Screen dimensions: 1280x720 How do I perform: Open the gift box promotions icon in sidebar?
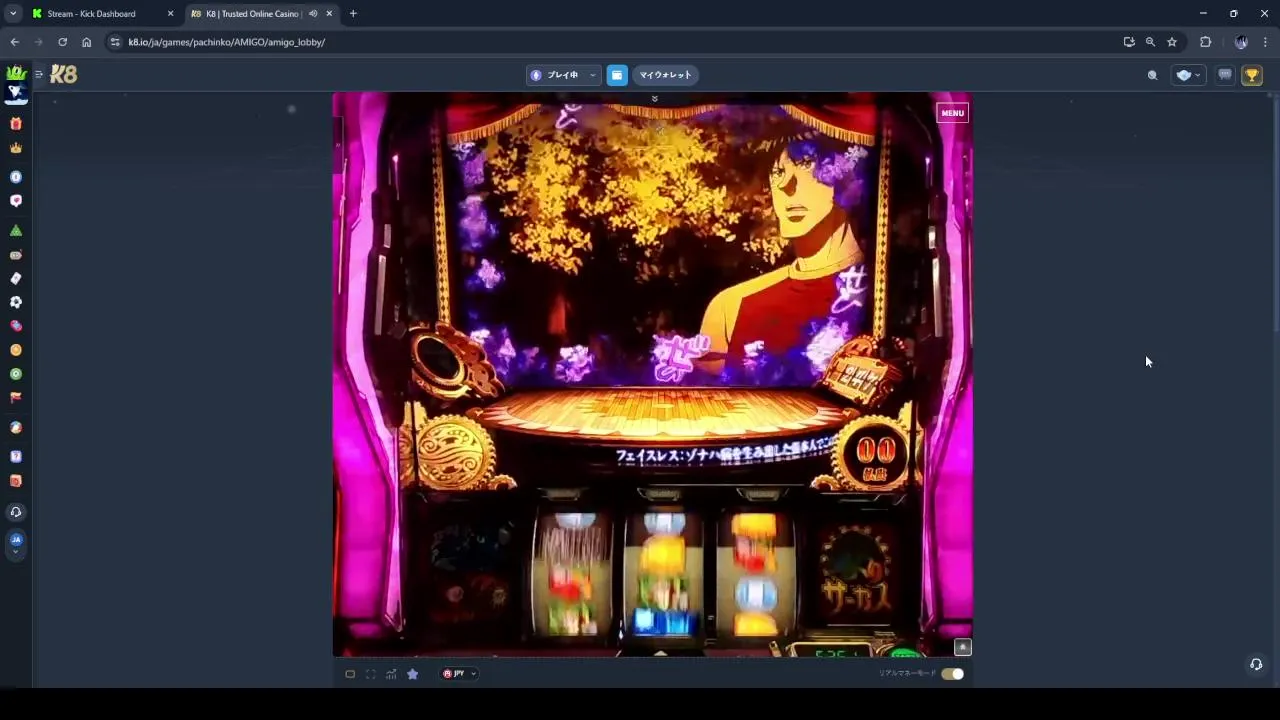[16, 124]
